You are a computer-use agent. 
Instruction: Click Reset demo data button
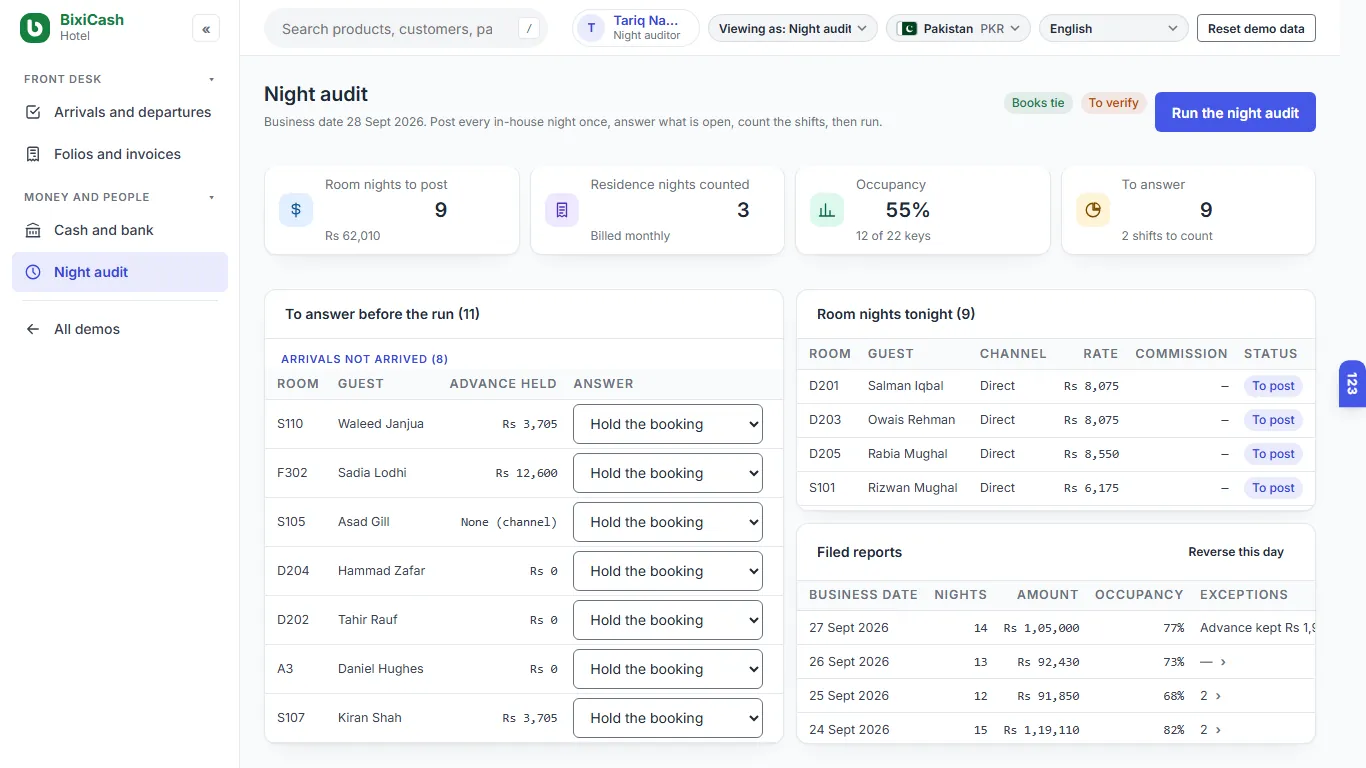1256,28
